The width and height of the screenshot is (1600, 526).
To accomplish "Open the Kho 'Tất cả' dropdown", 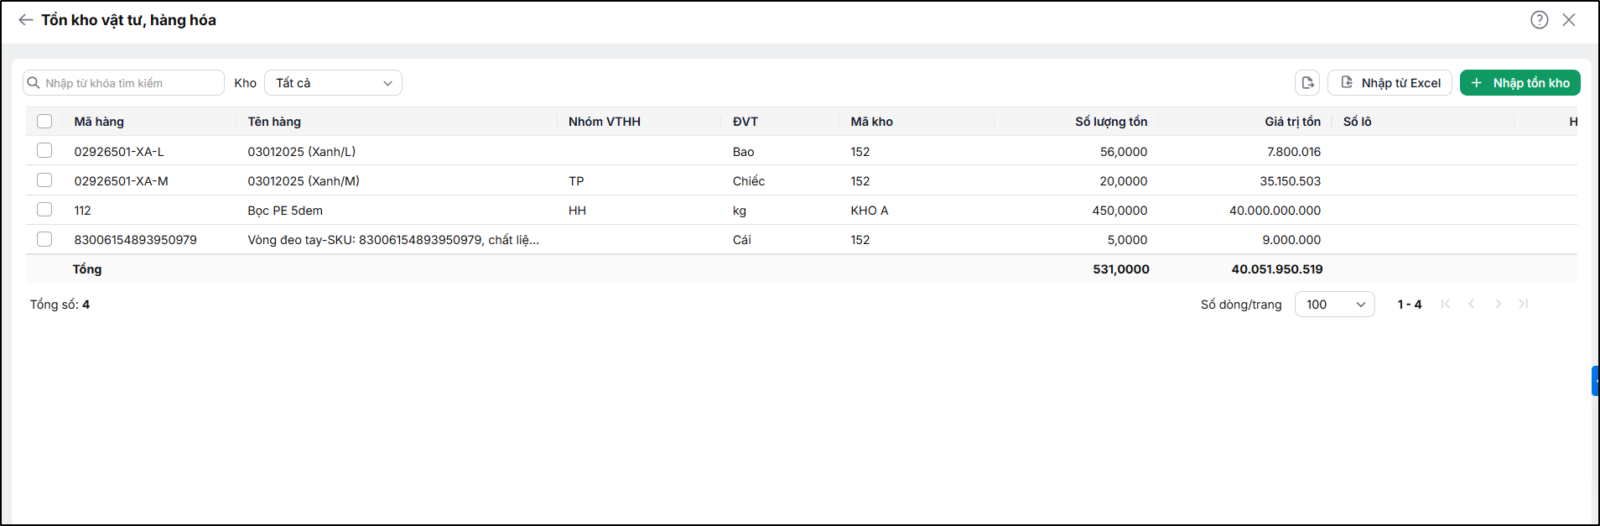I will pyautogui.click(x=333, y=83).
